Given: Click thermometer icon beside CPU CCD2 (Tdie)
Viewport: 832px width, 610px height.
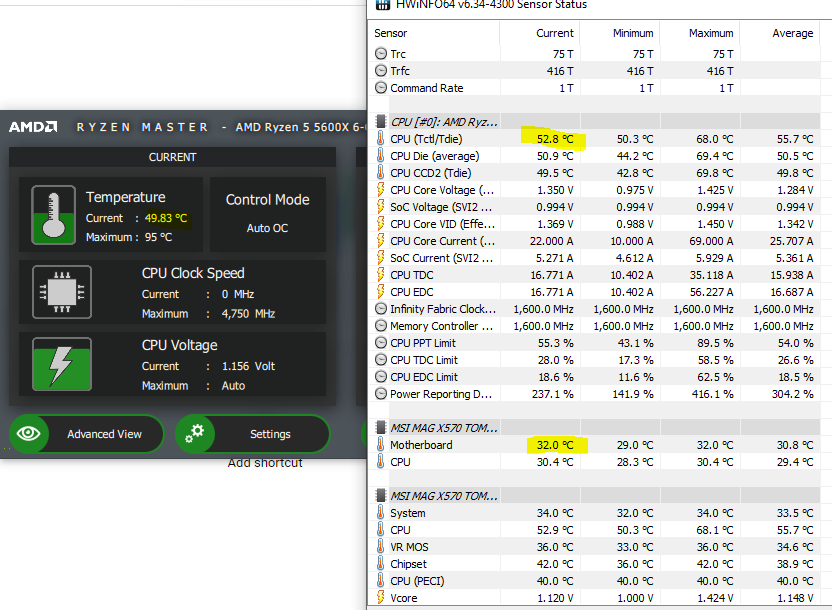Looking at the screenshot, I should [380, 172].
